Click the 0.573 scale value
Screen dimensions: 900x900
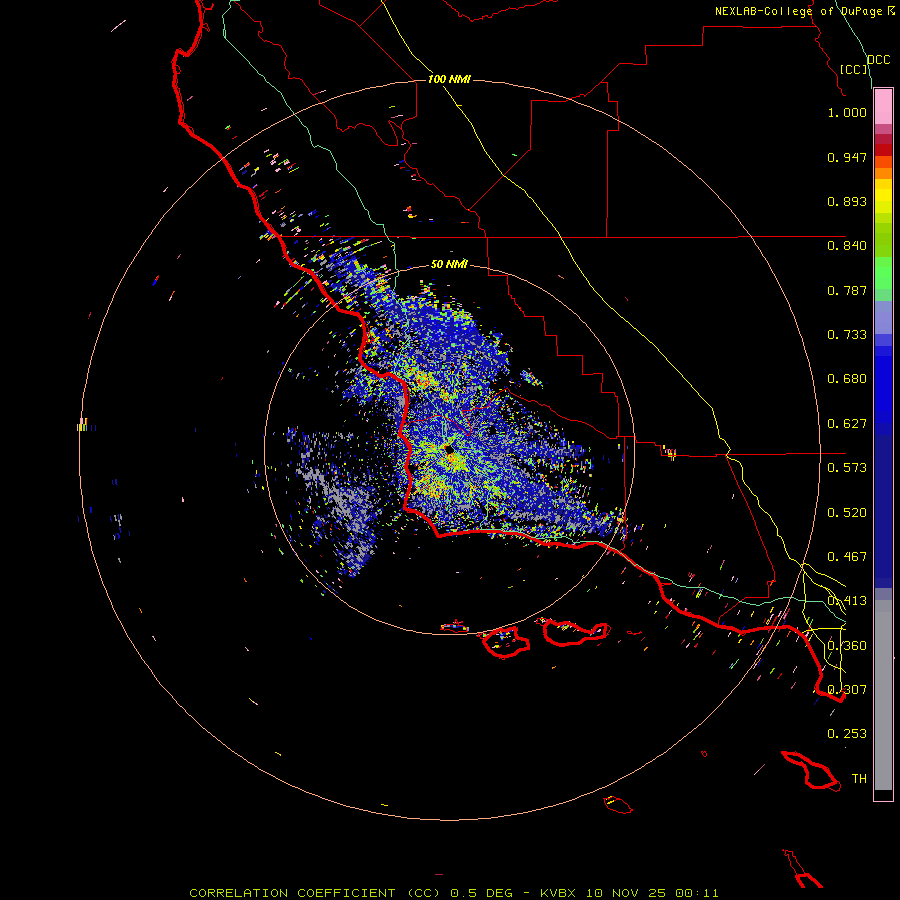(847, 468)
